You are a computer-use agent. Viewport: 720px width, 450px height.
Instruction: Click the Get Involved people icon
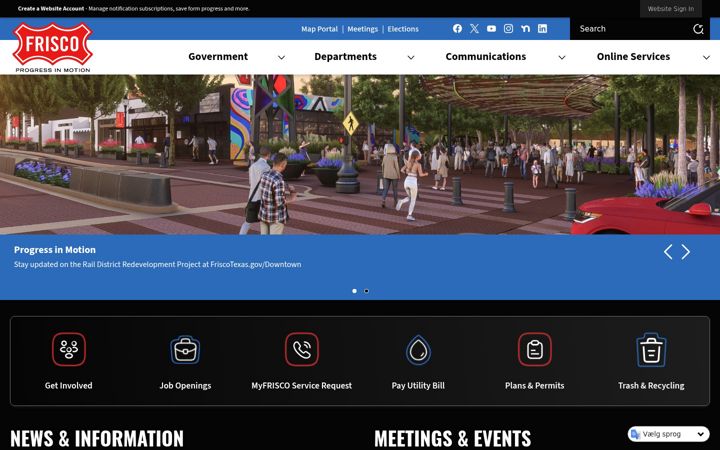tap(68, 349)
